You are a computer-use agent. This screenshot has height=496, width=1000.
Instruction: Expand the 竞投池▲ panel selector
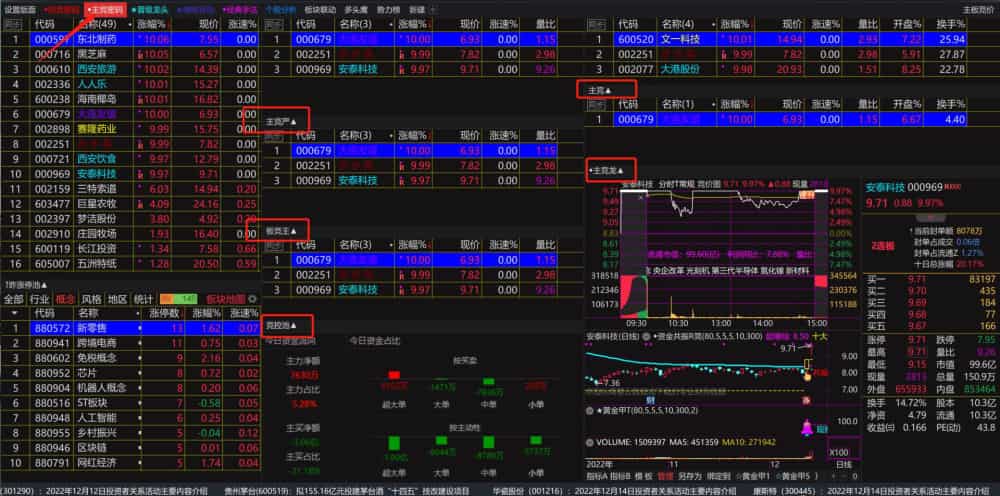(x=282, y=326)
